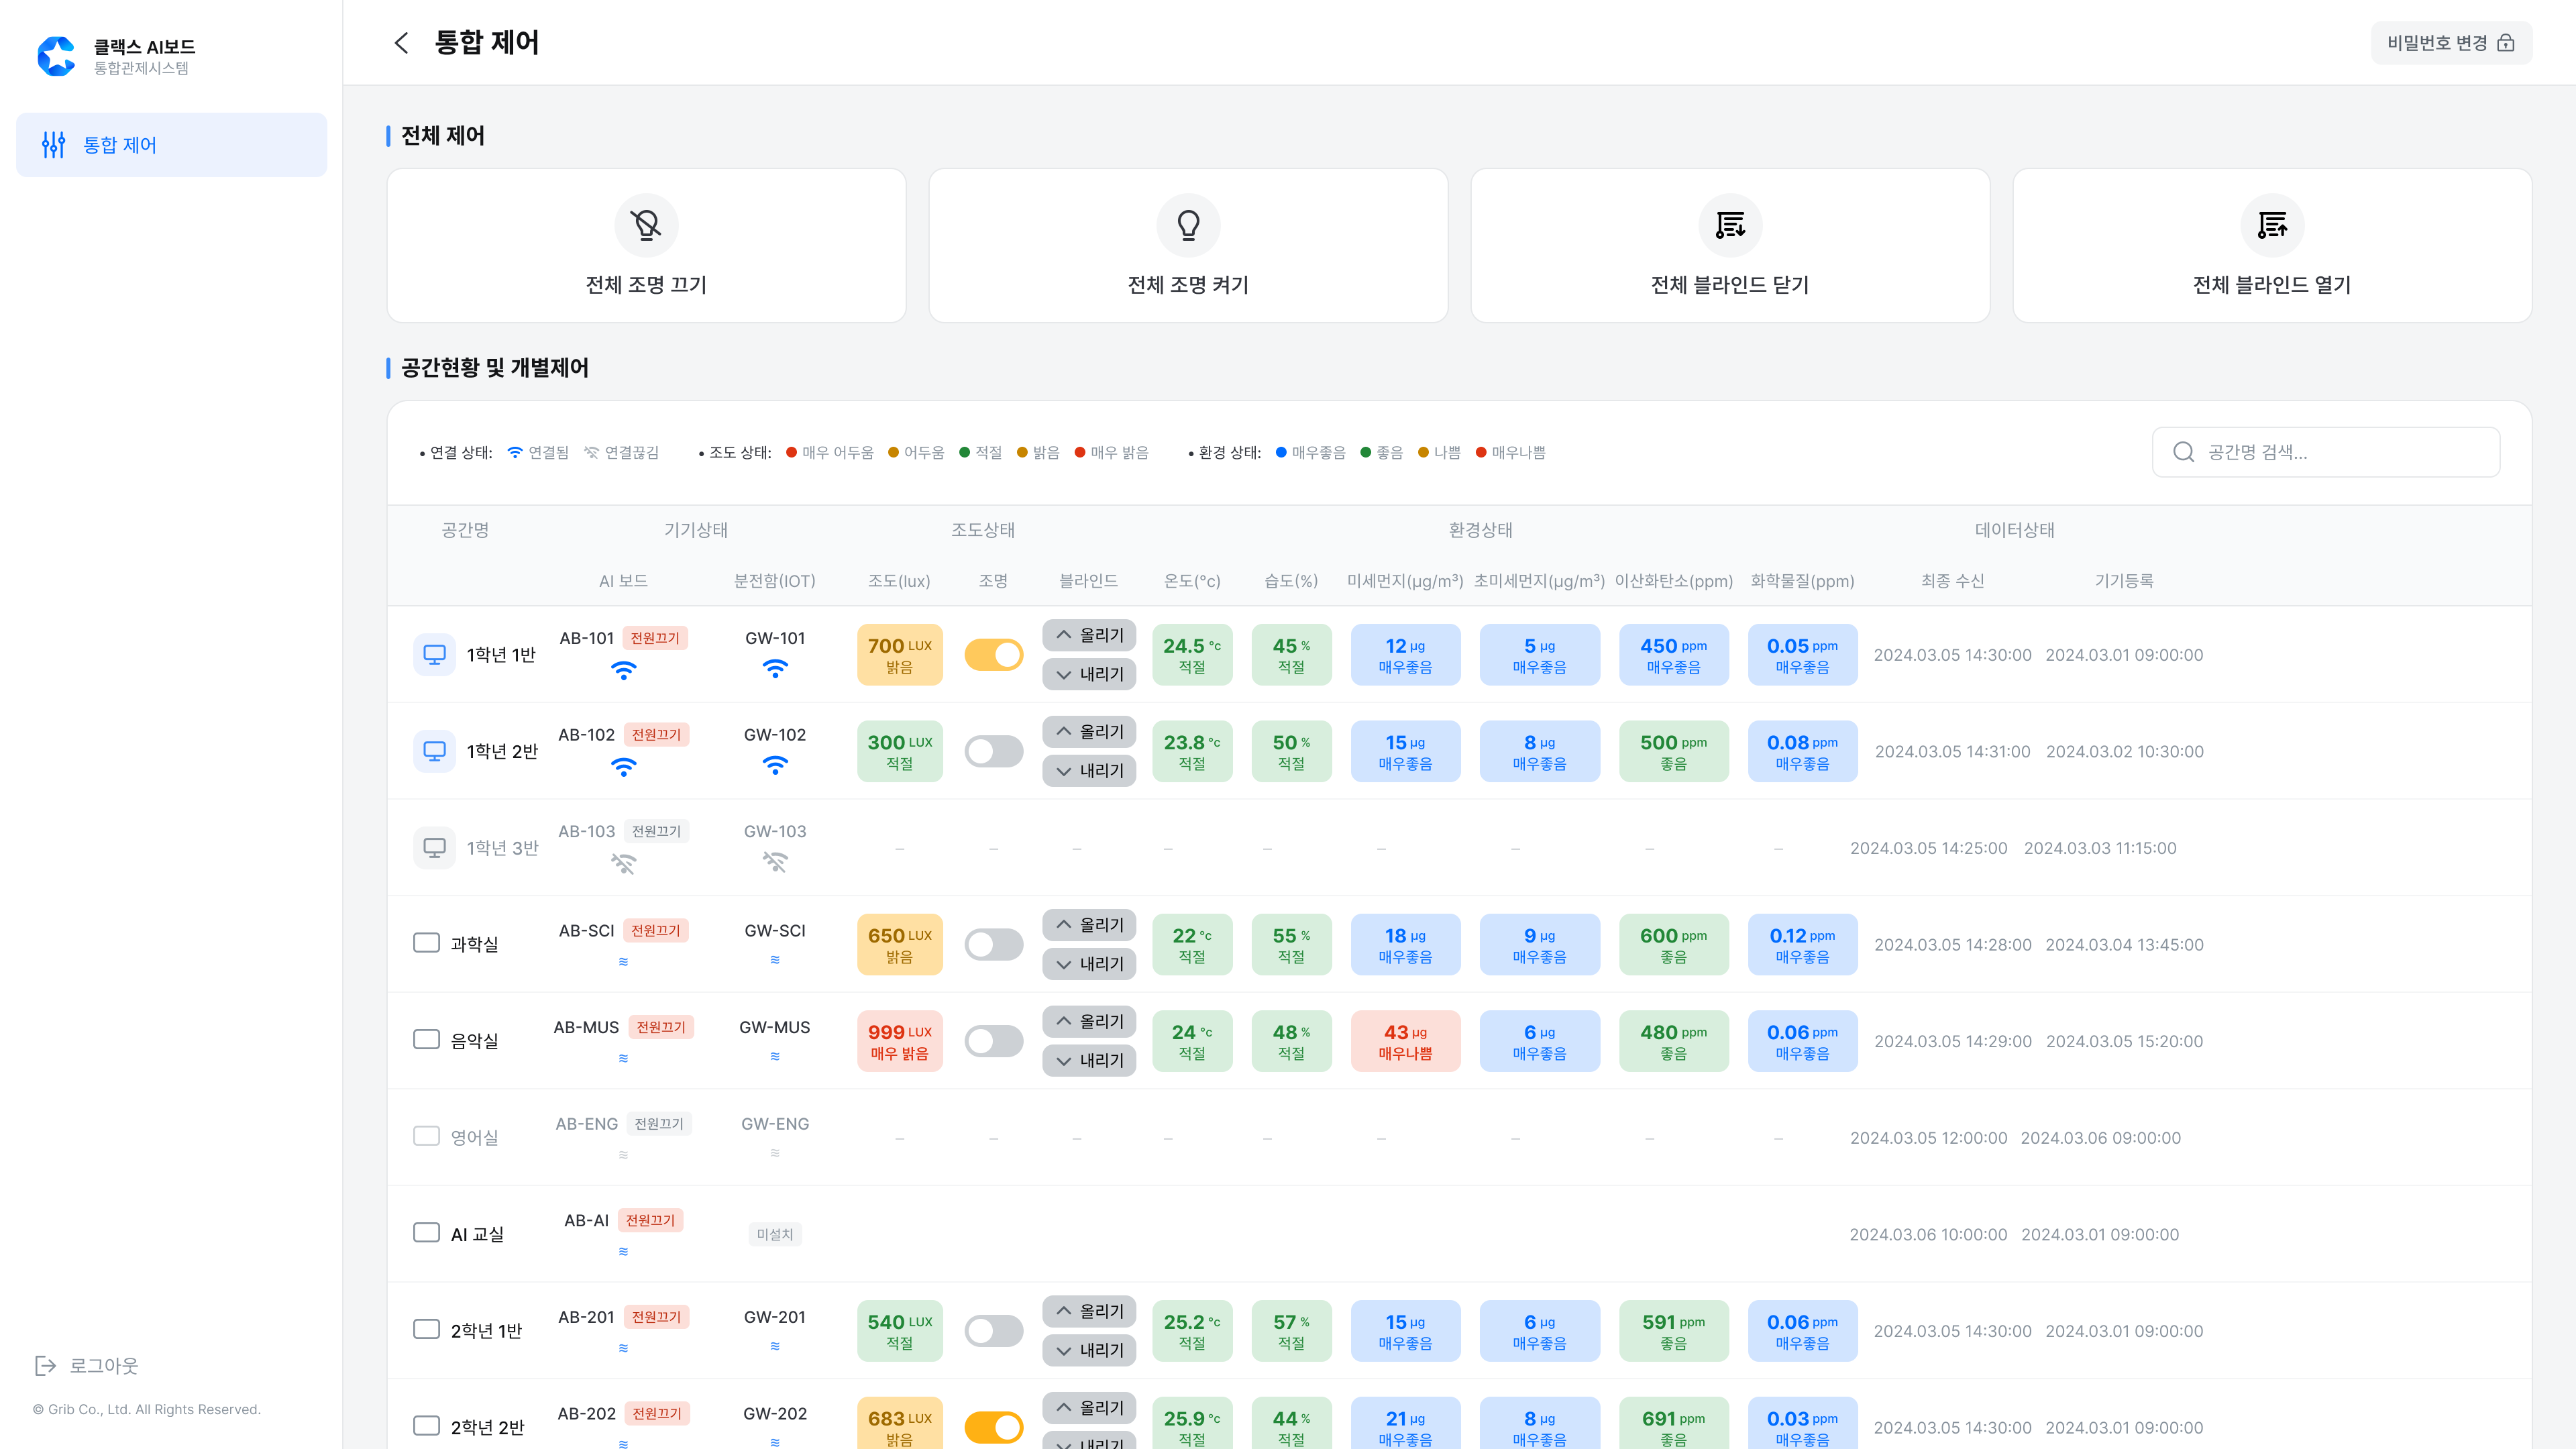Screen dimensions: 2576x1449
Task: Click the disconnected wifi icon under GW-103
Action: point(775,862)
